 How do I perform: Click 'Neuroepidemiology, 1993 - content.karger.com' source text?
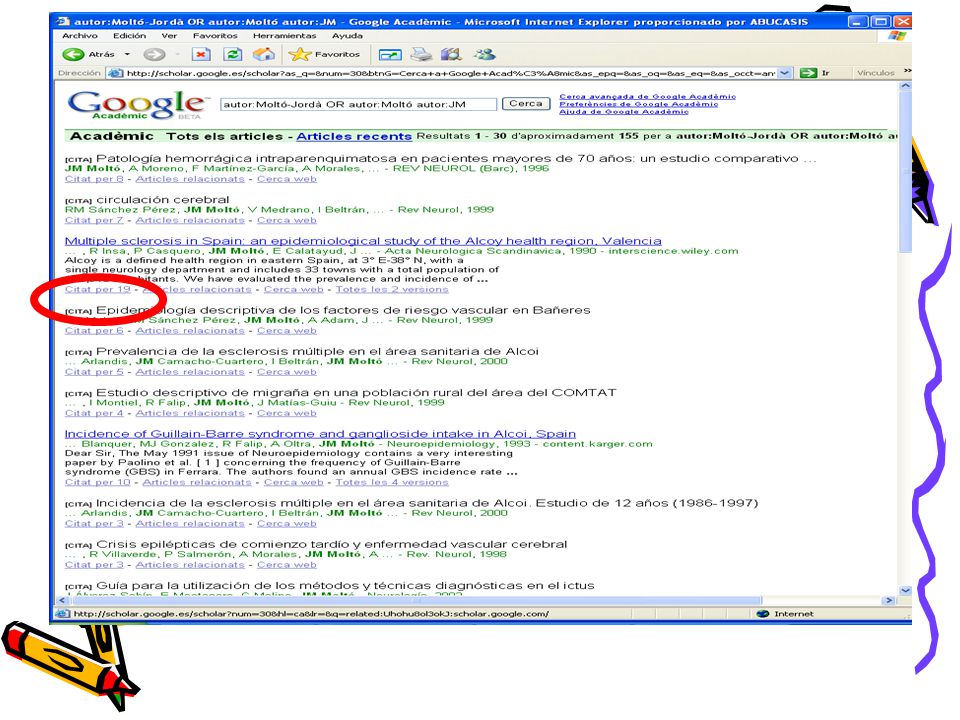[519, 444]
